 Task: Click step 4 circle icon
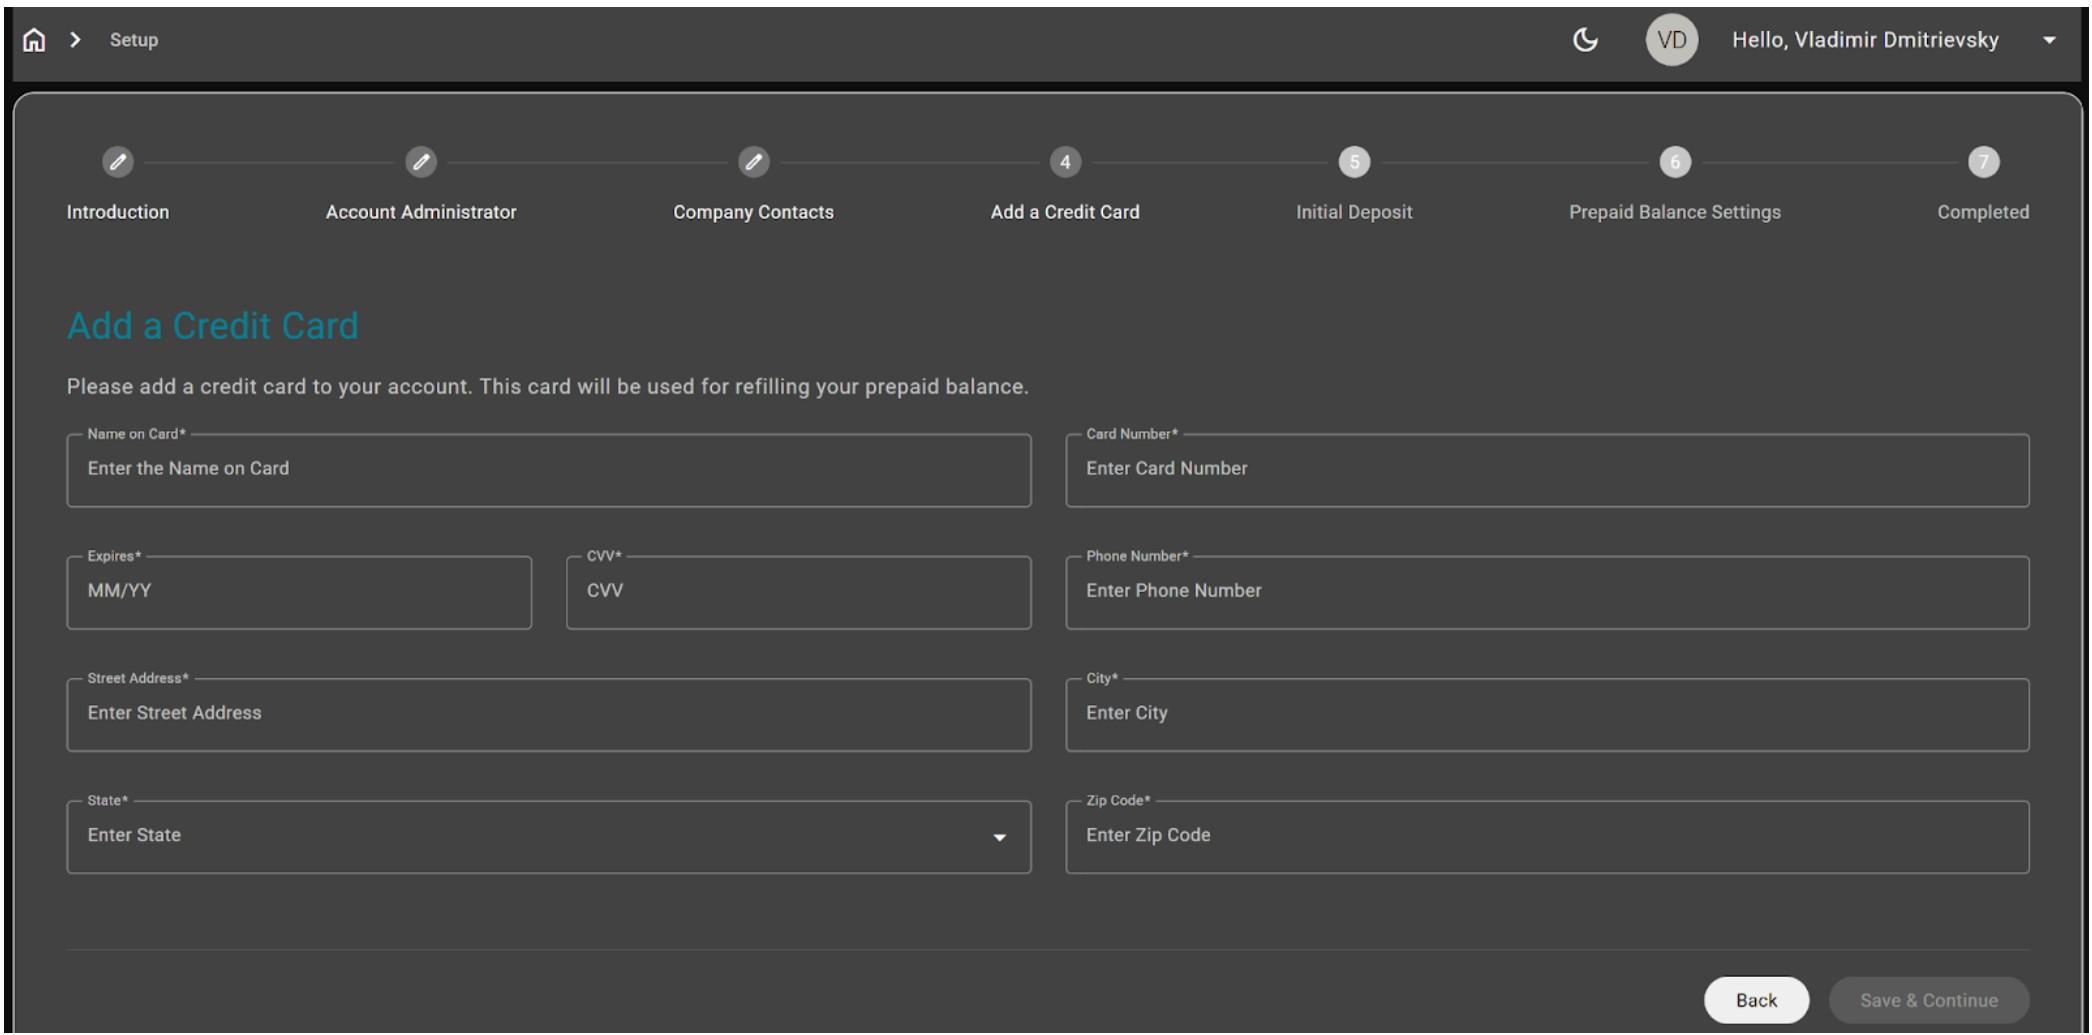pos(1065,162)
